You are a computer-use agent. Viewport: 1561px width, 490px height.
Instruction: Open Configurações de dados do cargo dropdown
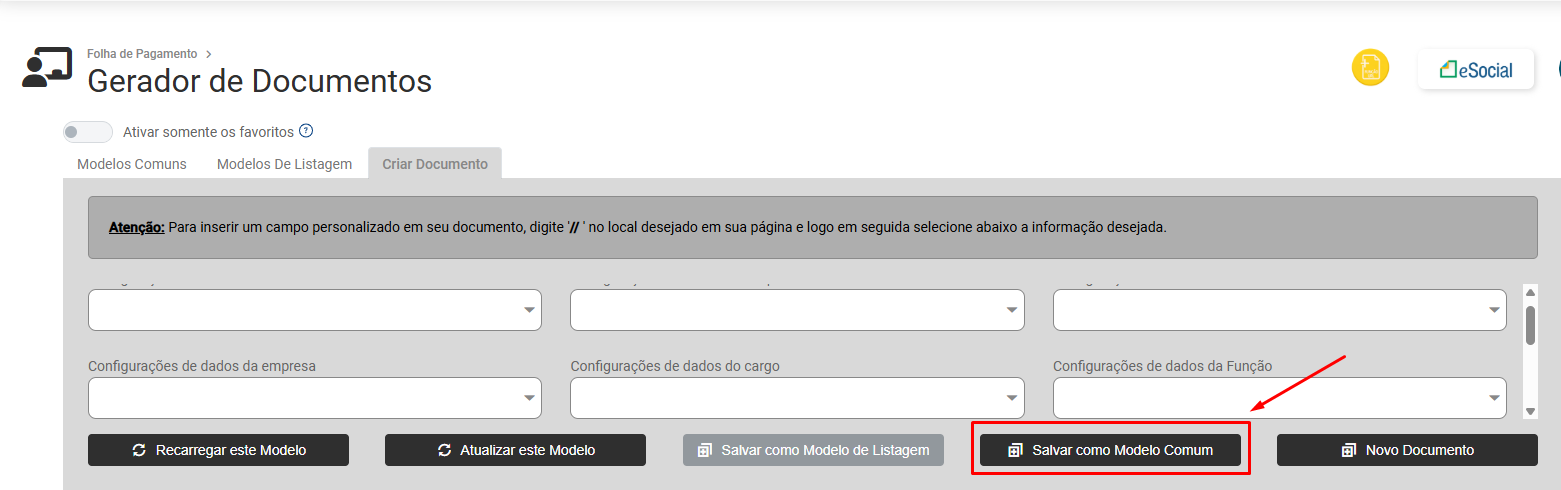(x=797, y=398)
